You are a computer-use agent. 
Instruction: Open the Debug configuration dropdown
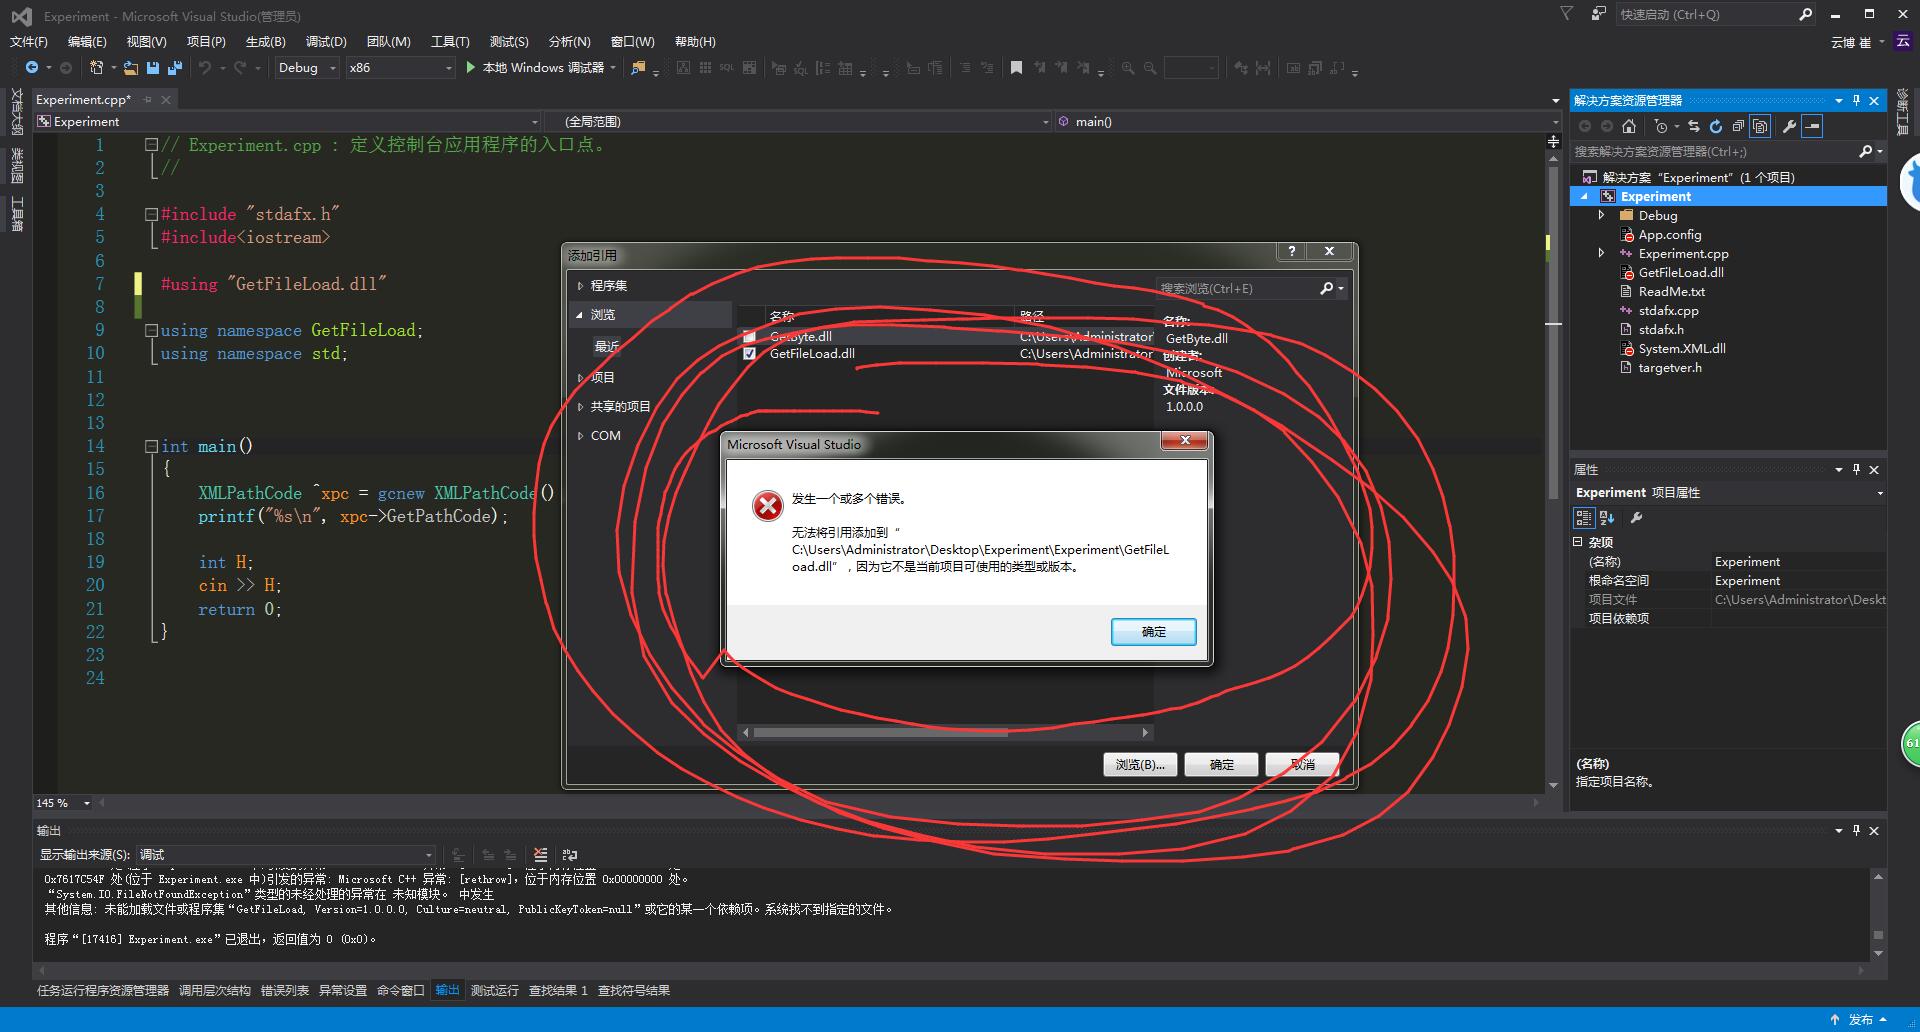pyautogui.click(x=309, y=67)
